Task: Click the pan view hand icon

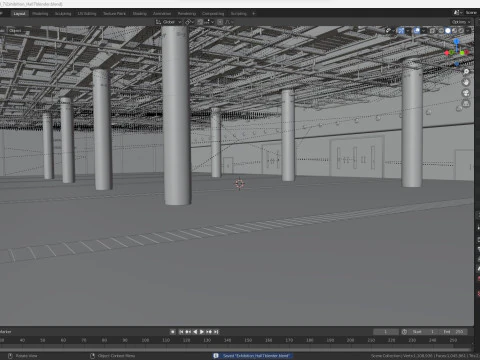Action: (466, 82)
